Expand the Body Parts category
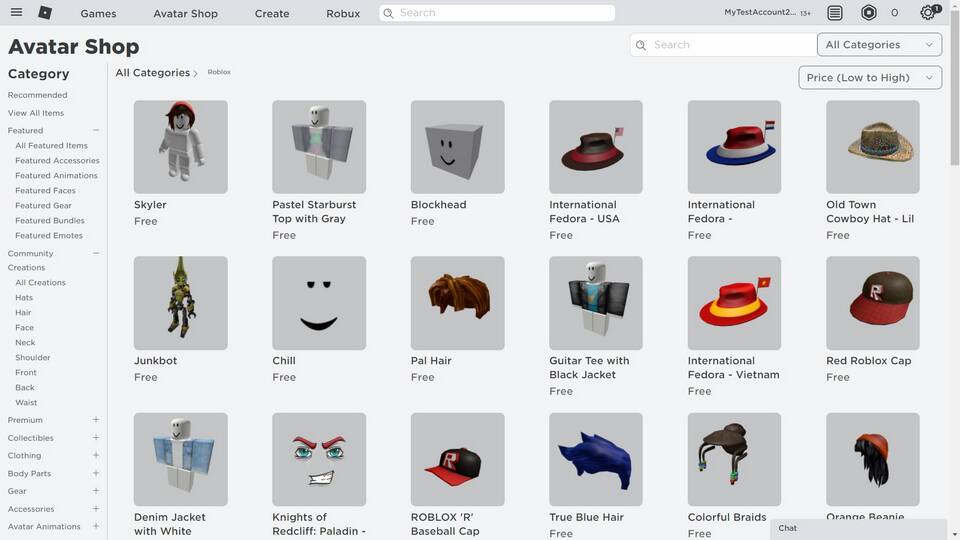This screenshot has width=960, height=540. [x=96, y=473]
